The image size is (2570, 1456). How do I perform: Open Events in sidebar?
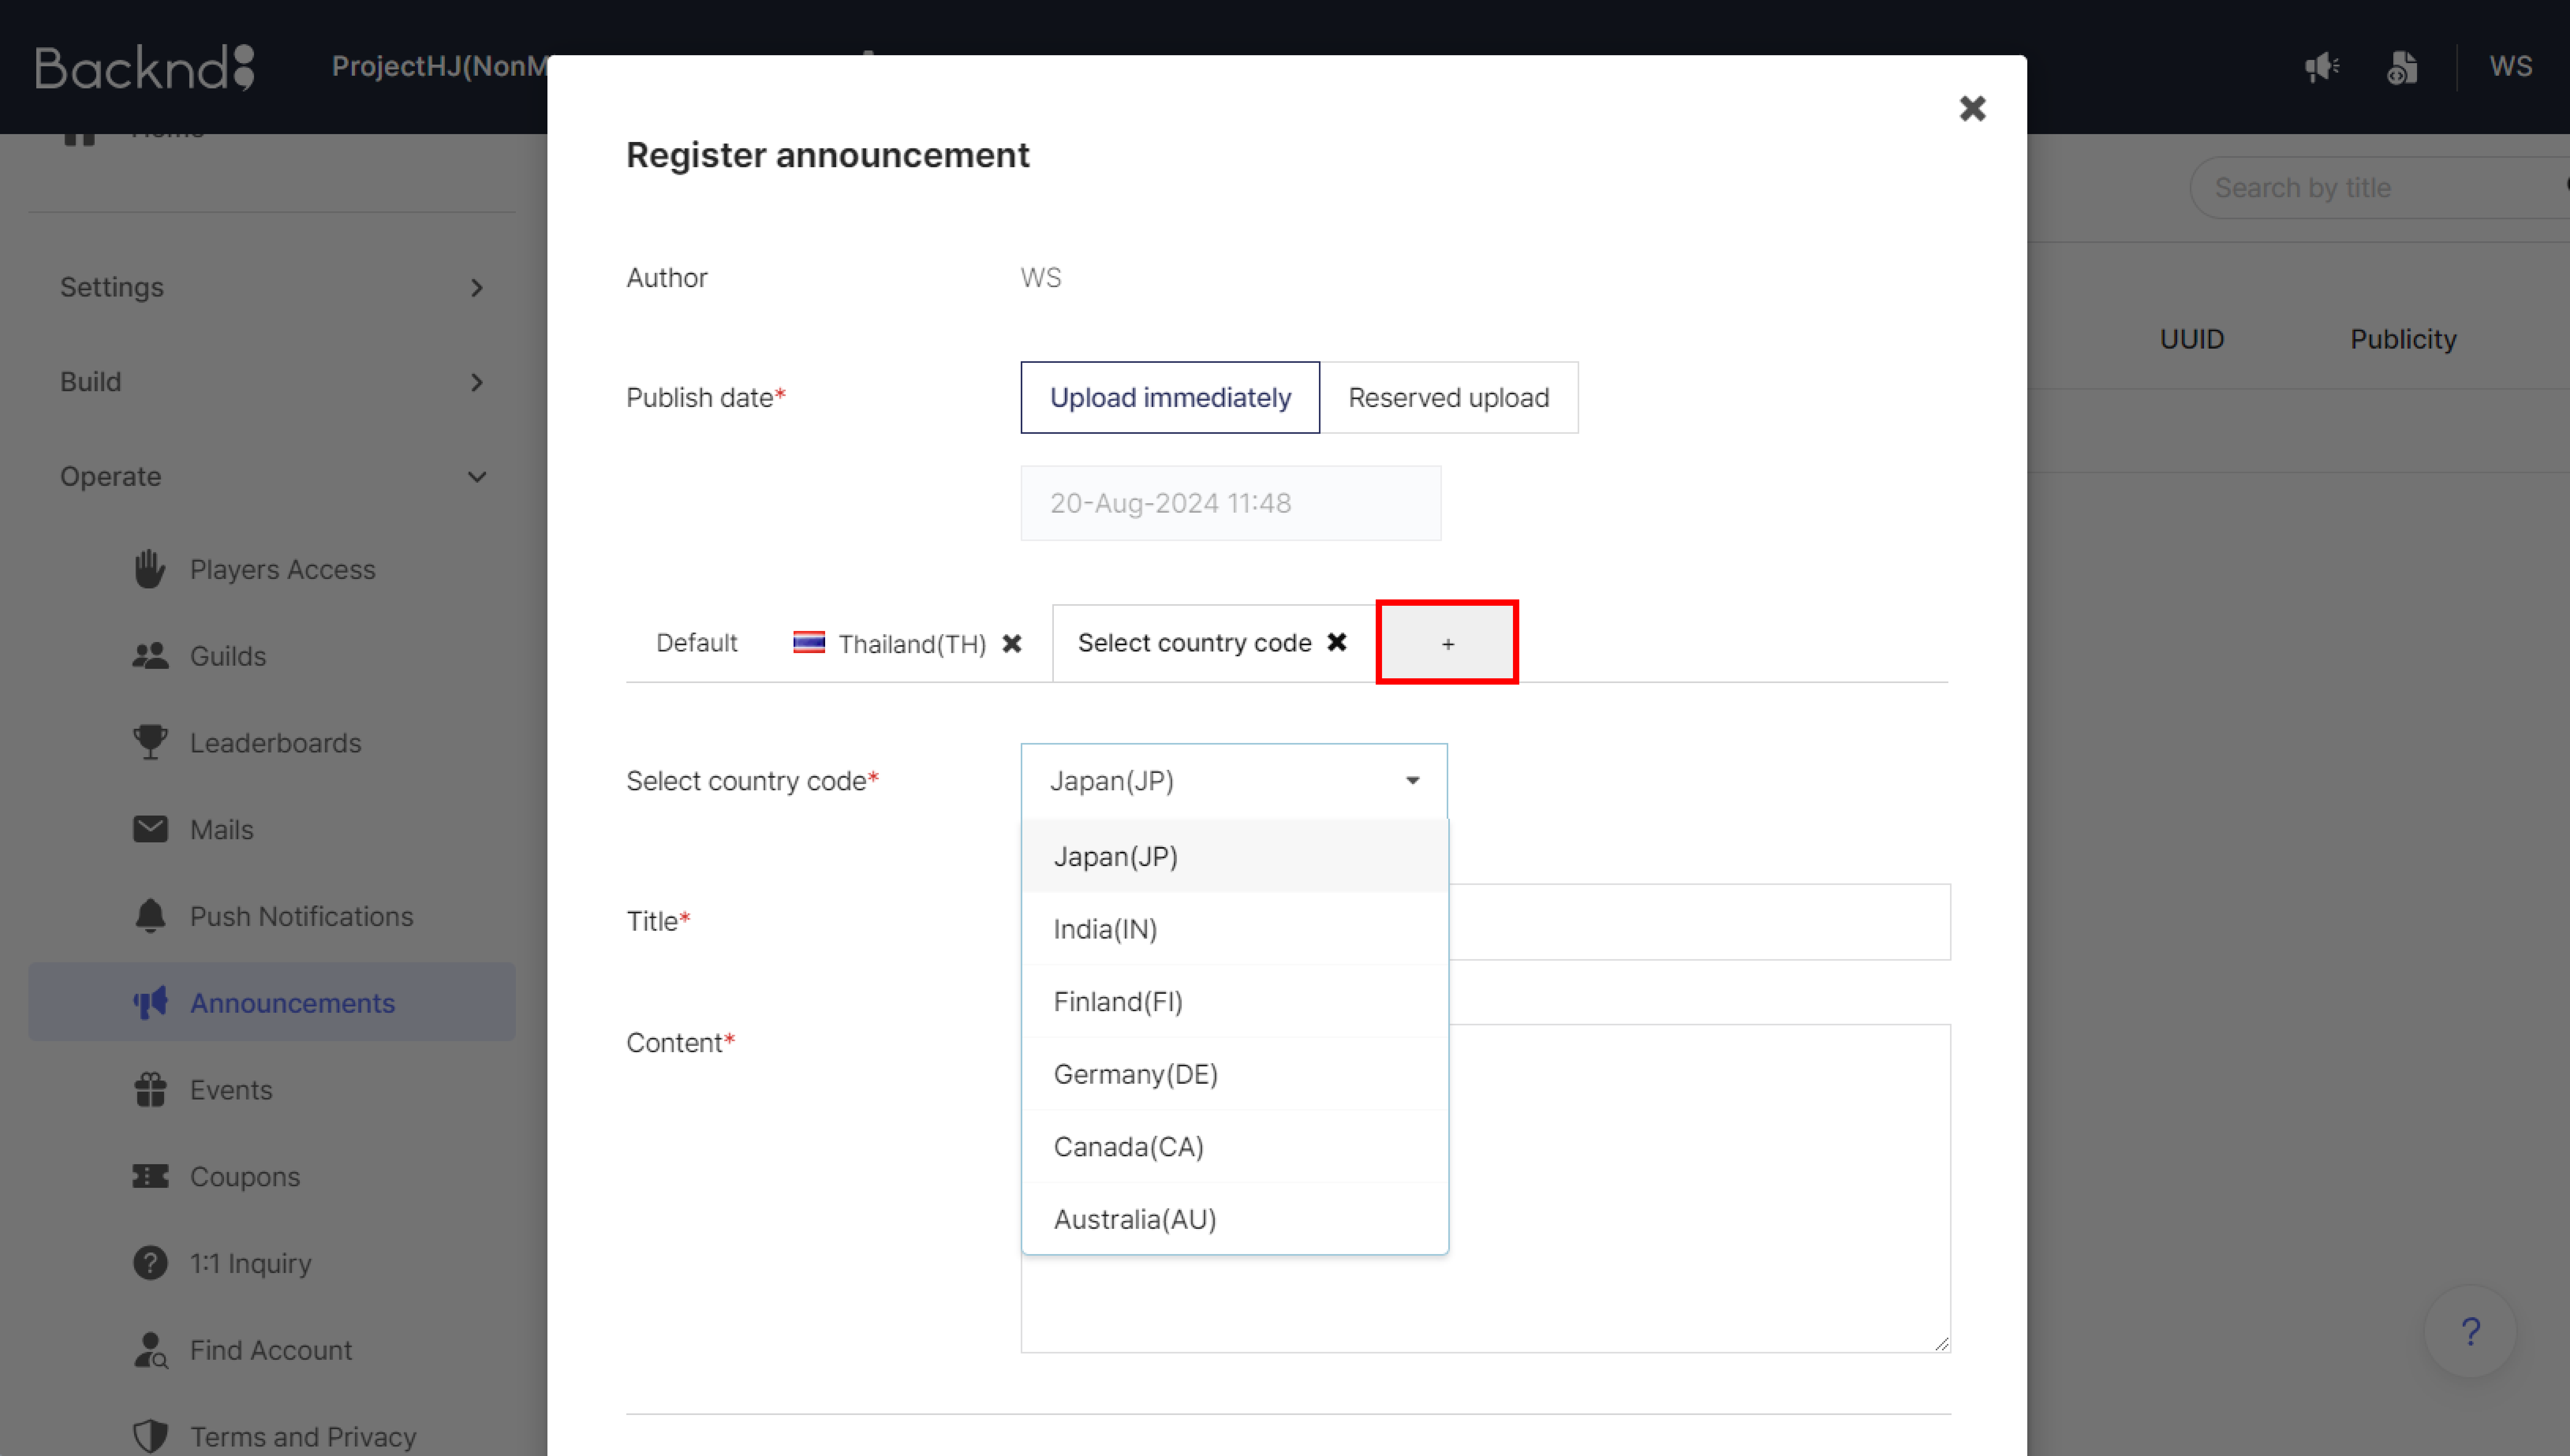[272, 1089]
